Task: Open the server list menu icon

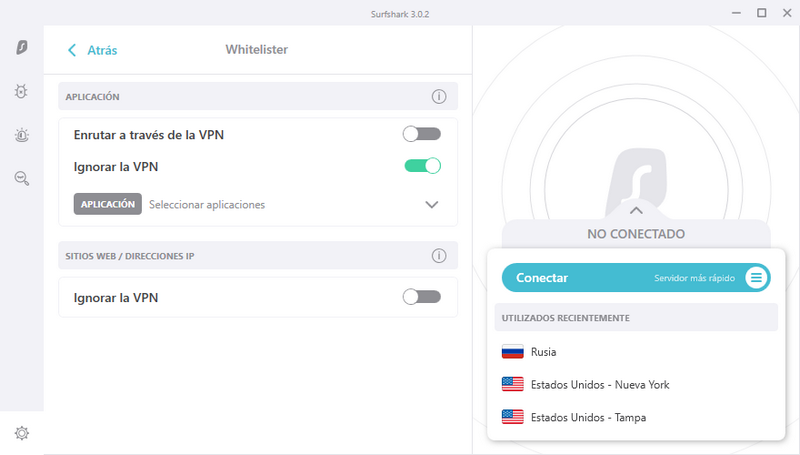Action: point(756,277)
